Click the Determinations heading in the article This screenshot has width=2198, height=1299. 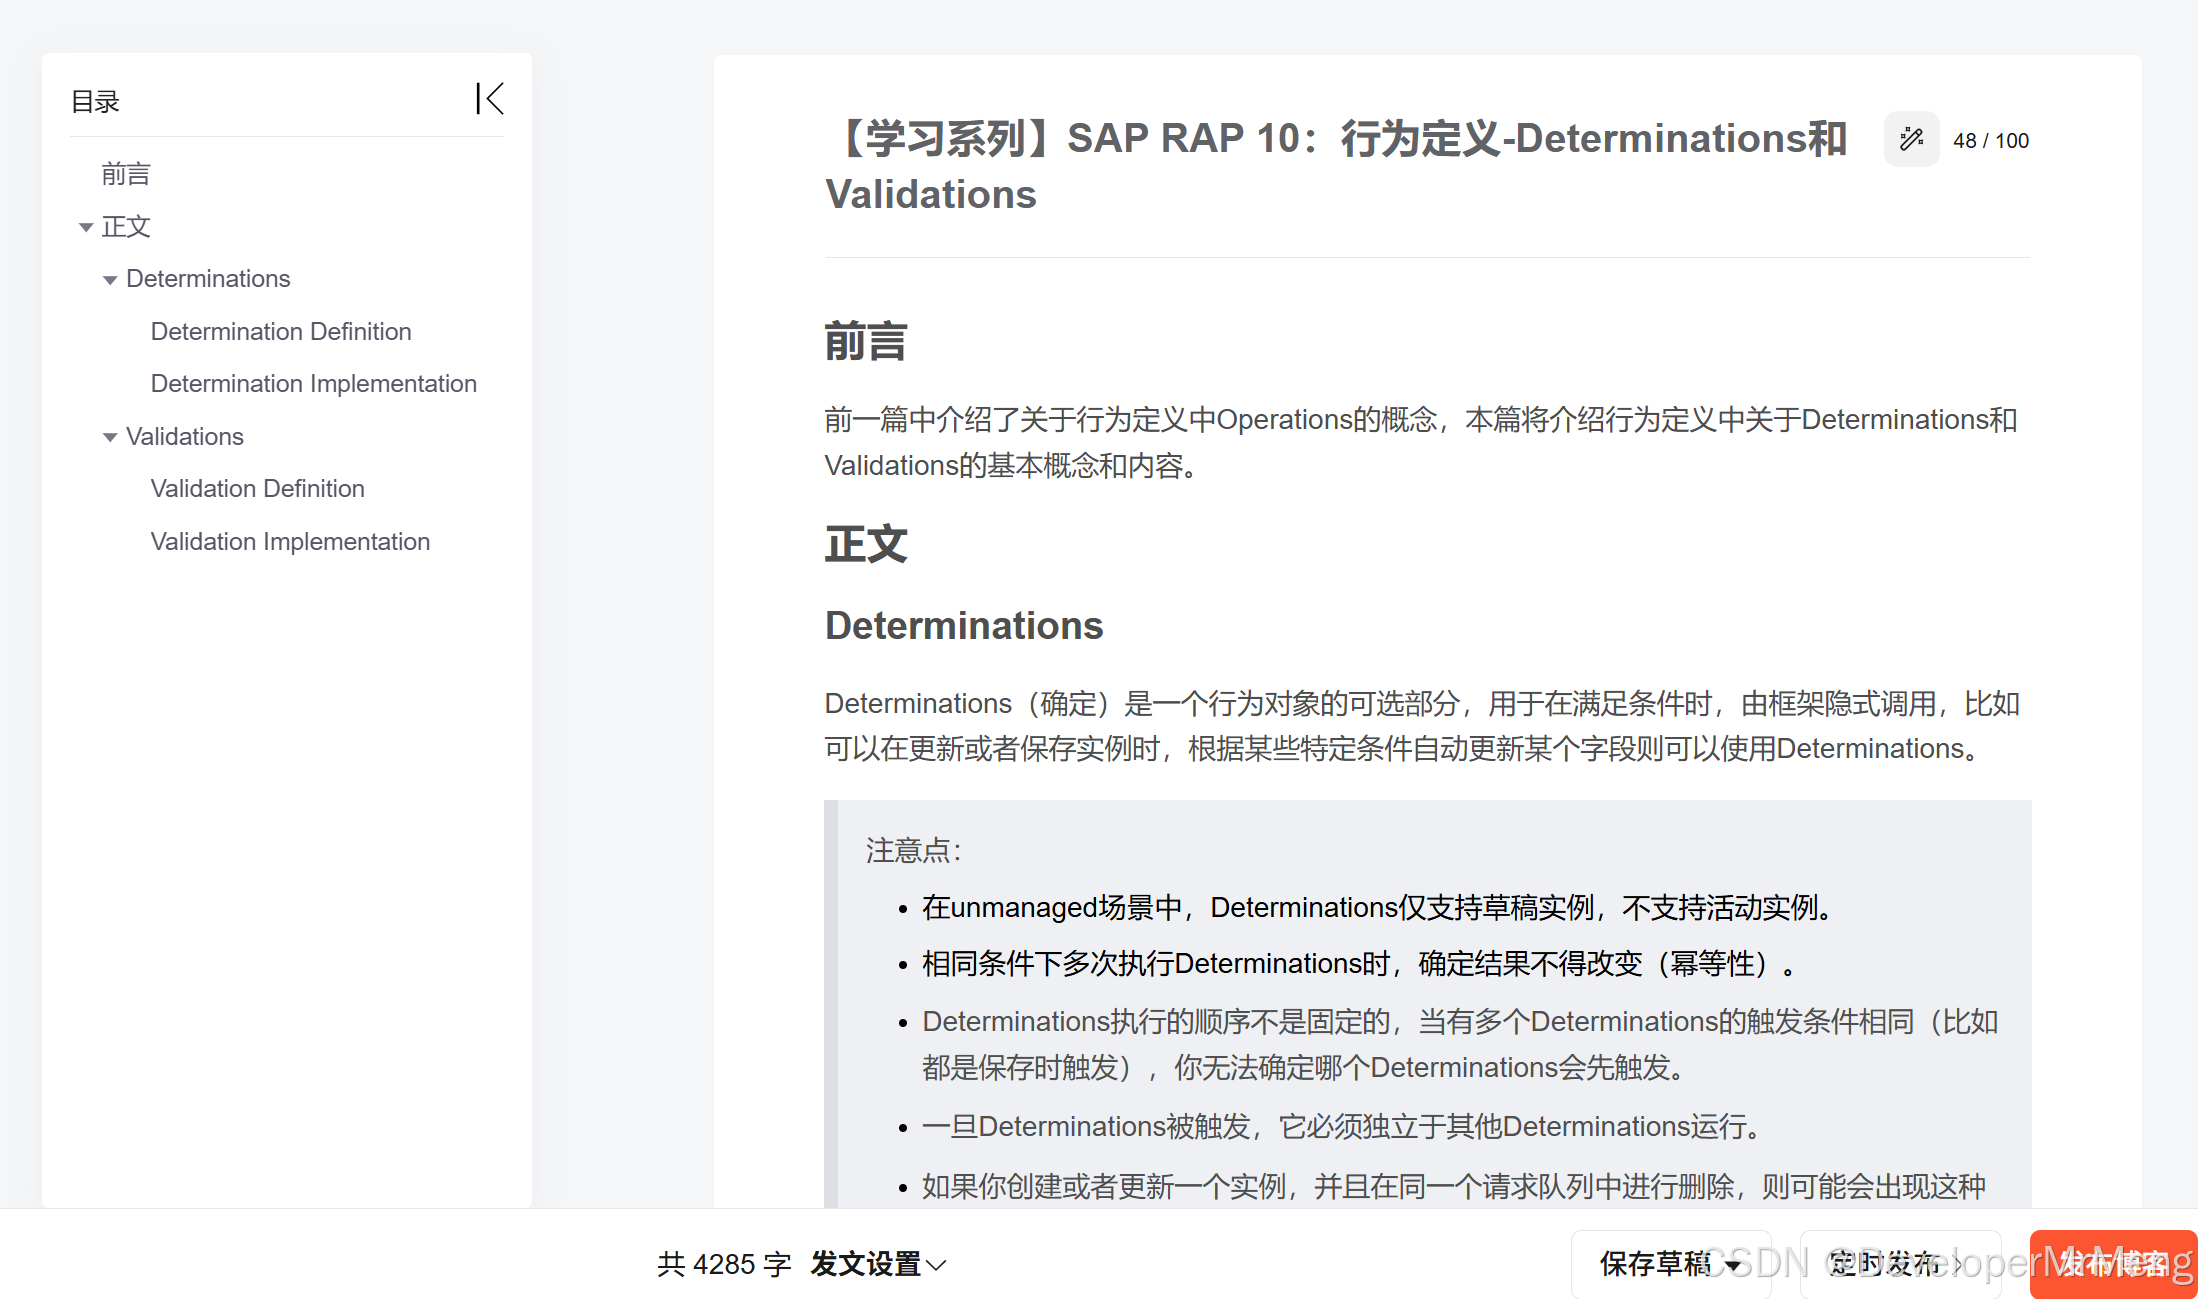point(963,626)
